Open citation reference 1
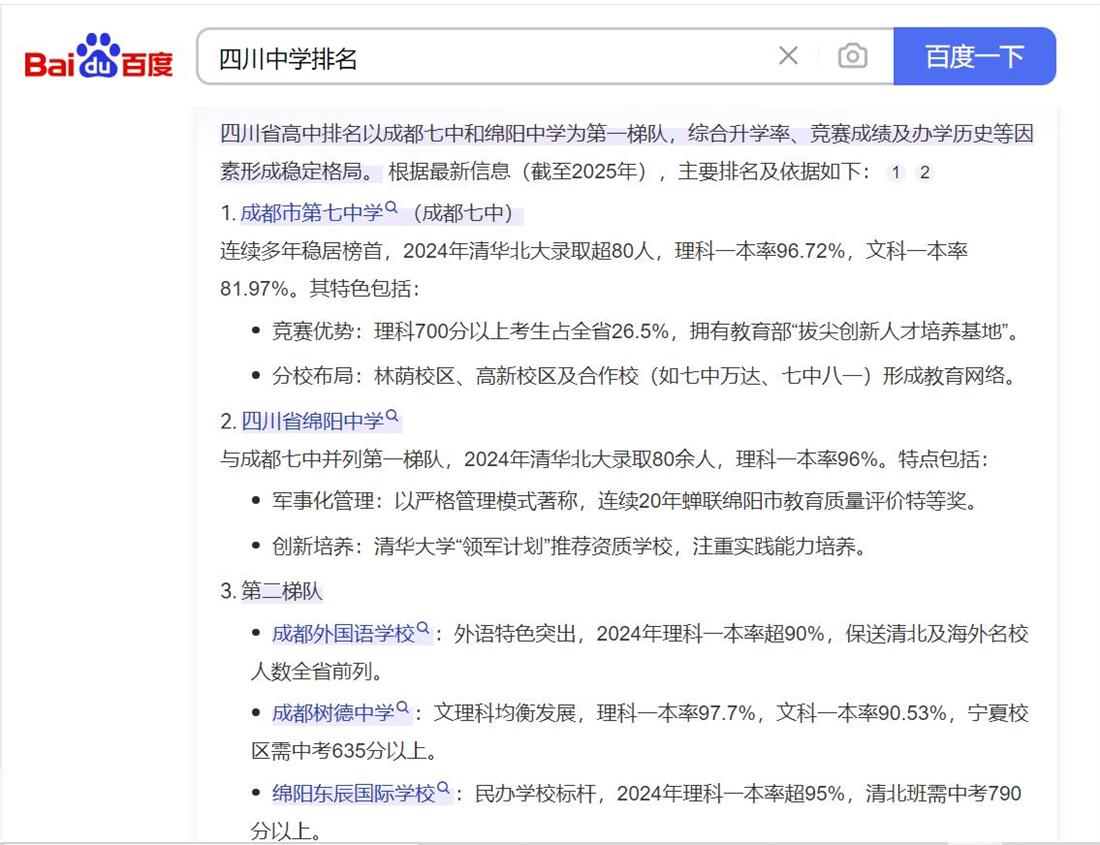The height and width of the screenshot is (845, 1100). [896, 173]
